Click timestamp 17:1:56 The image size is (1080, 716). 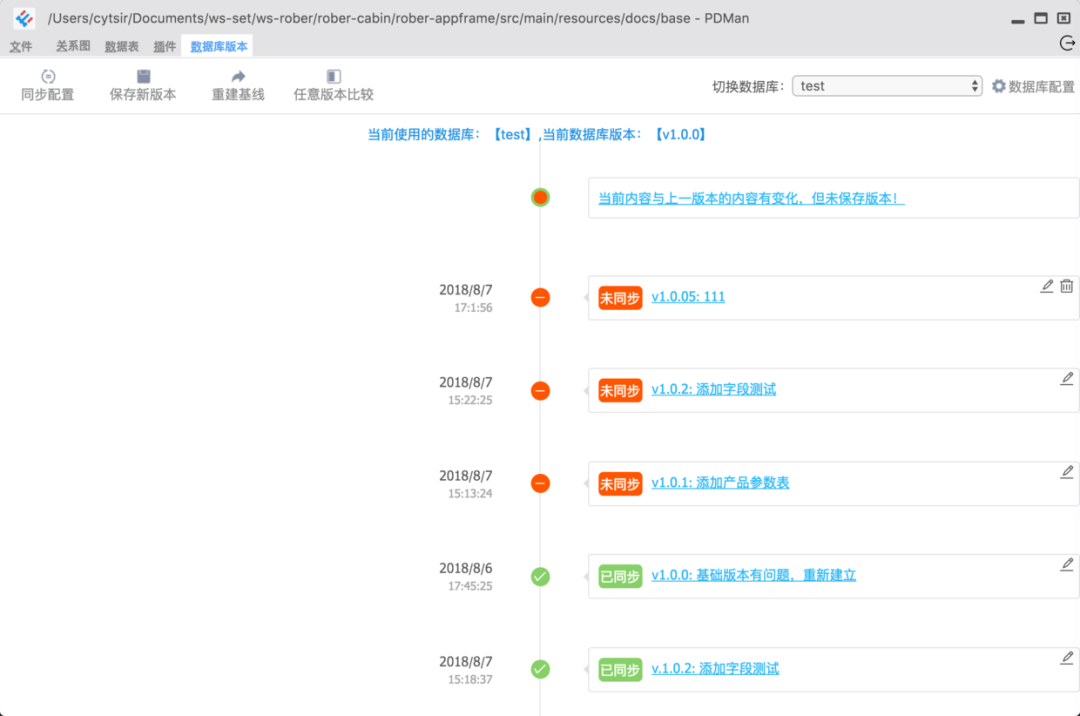point(473,308)
